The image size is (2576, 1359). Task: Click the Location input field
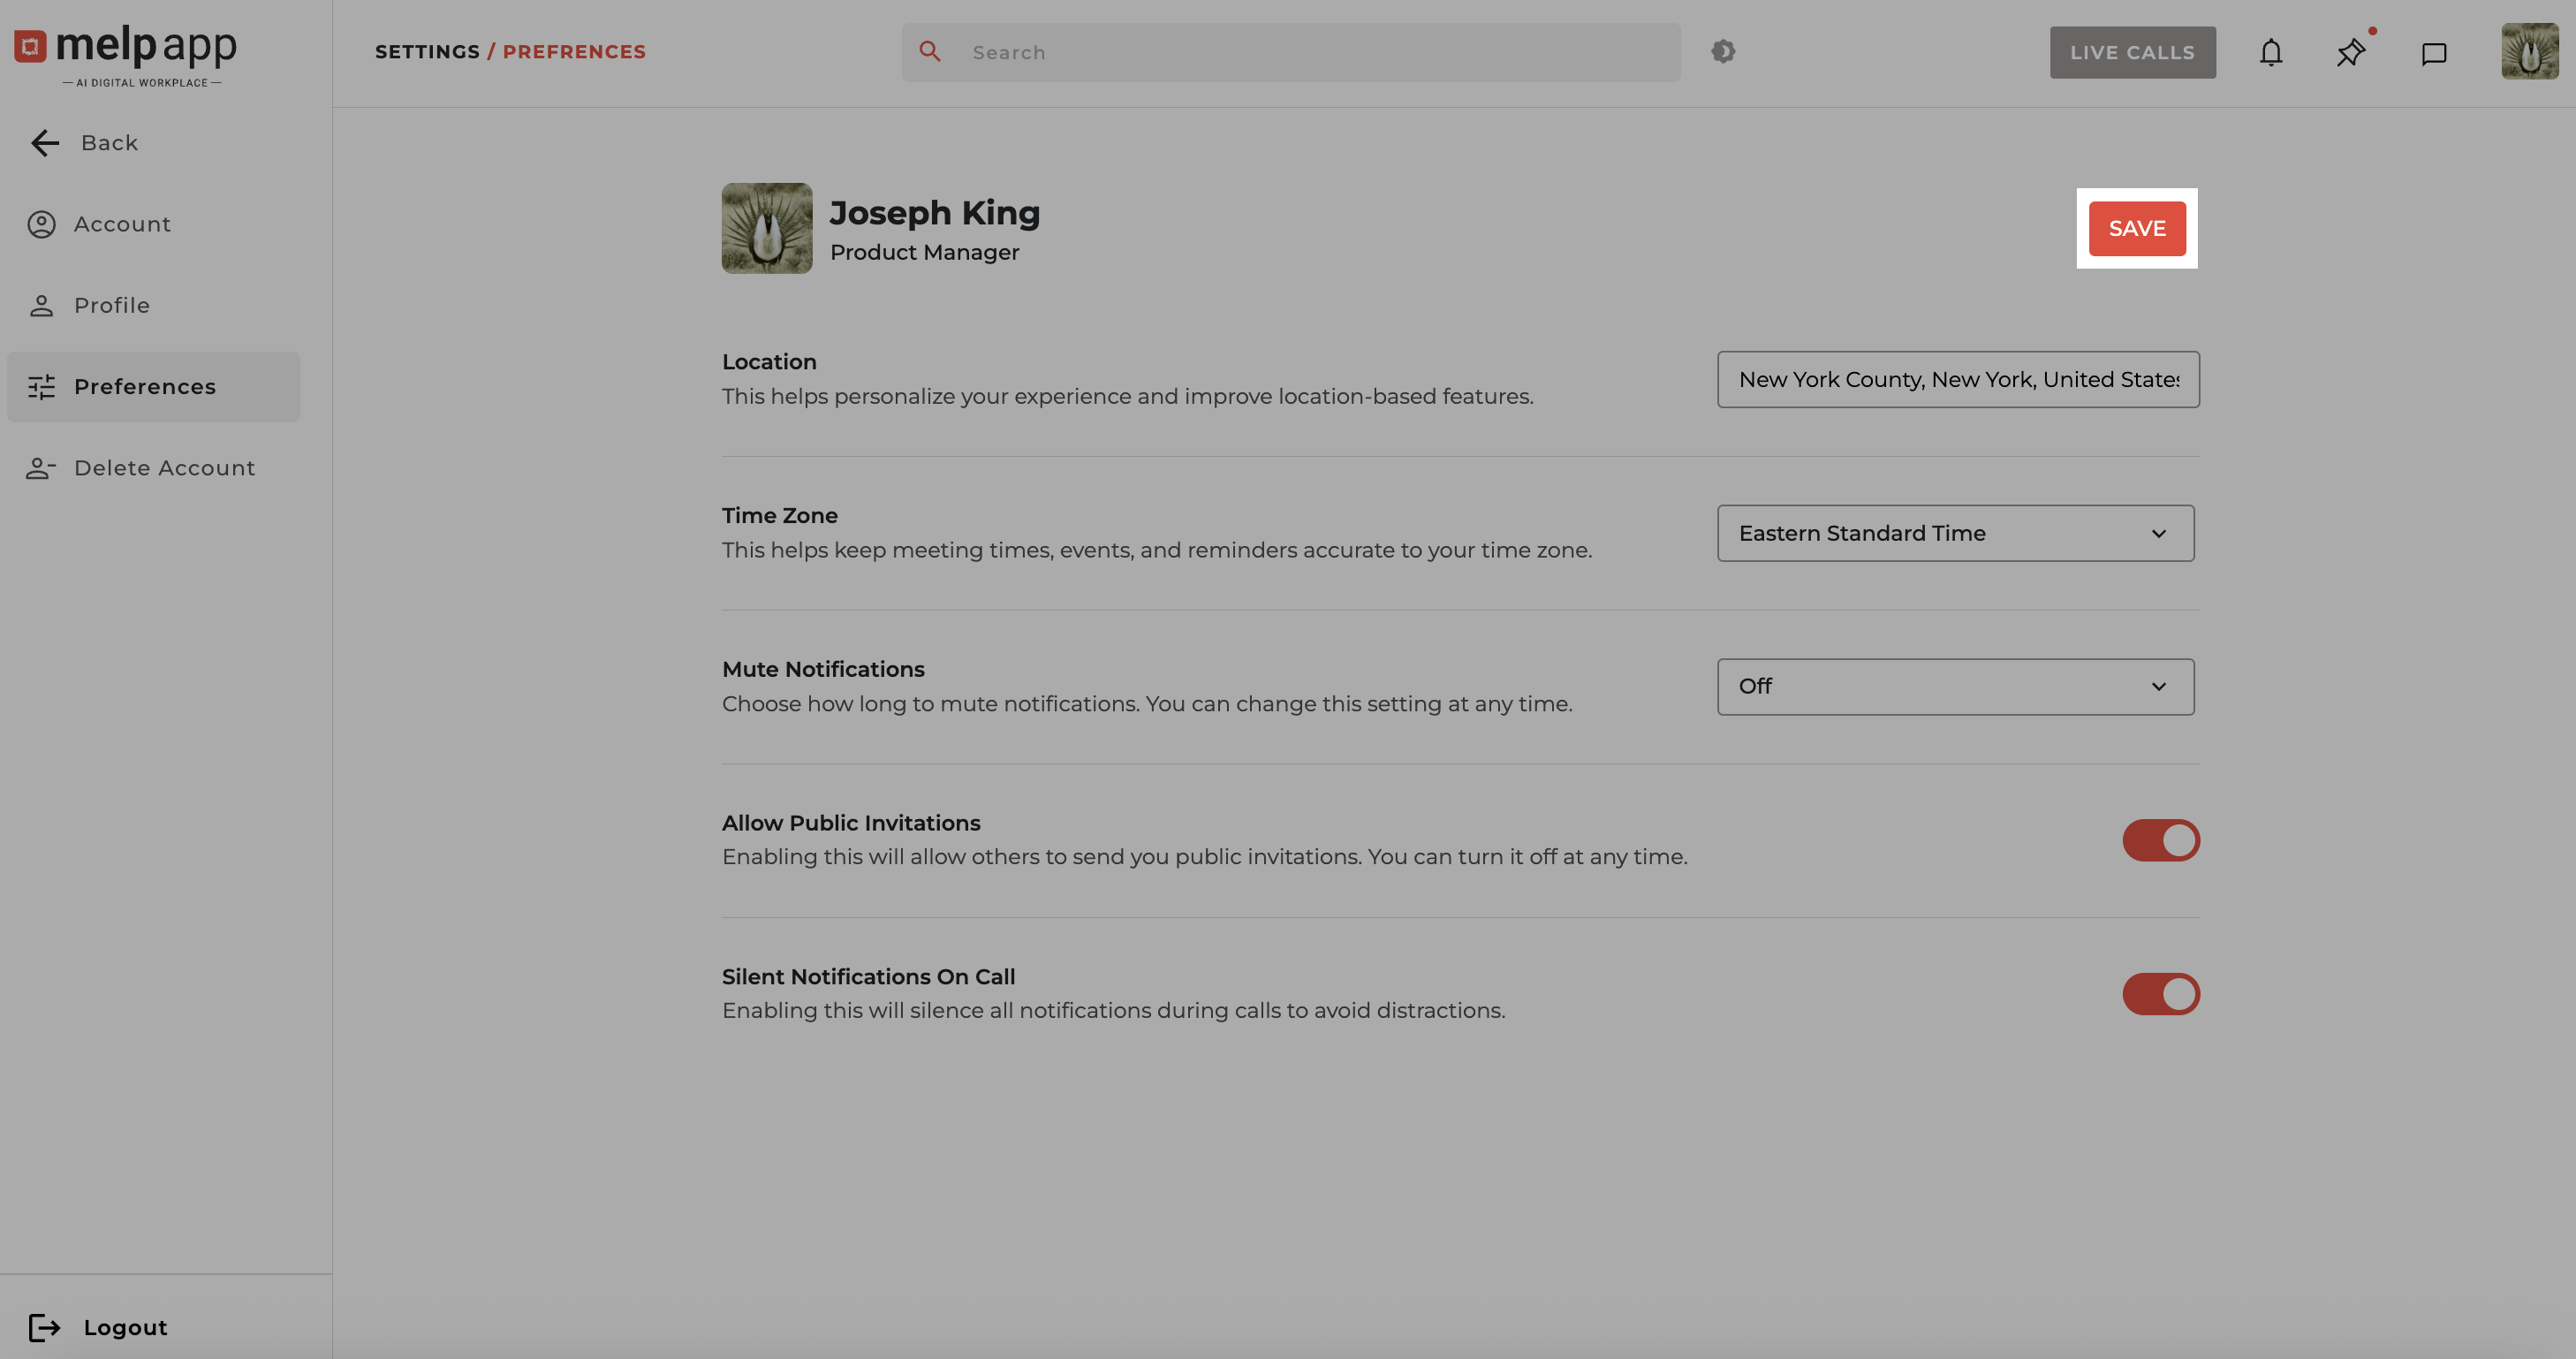pyautogui.click(x=1957, y=379)
